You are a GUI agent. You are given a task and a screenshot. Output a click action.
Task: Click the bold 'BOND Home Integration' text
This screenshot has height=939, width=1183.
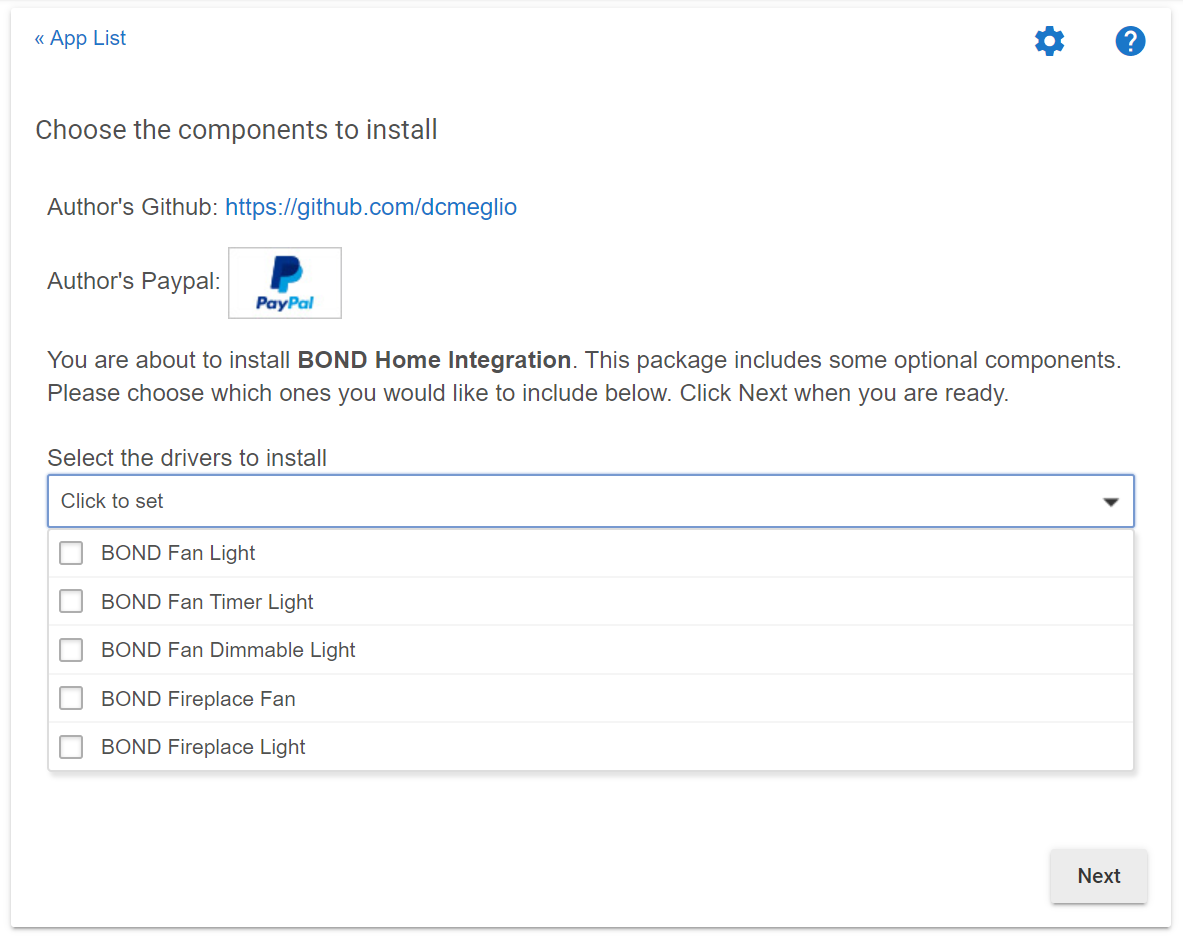(434, 360)
